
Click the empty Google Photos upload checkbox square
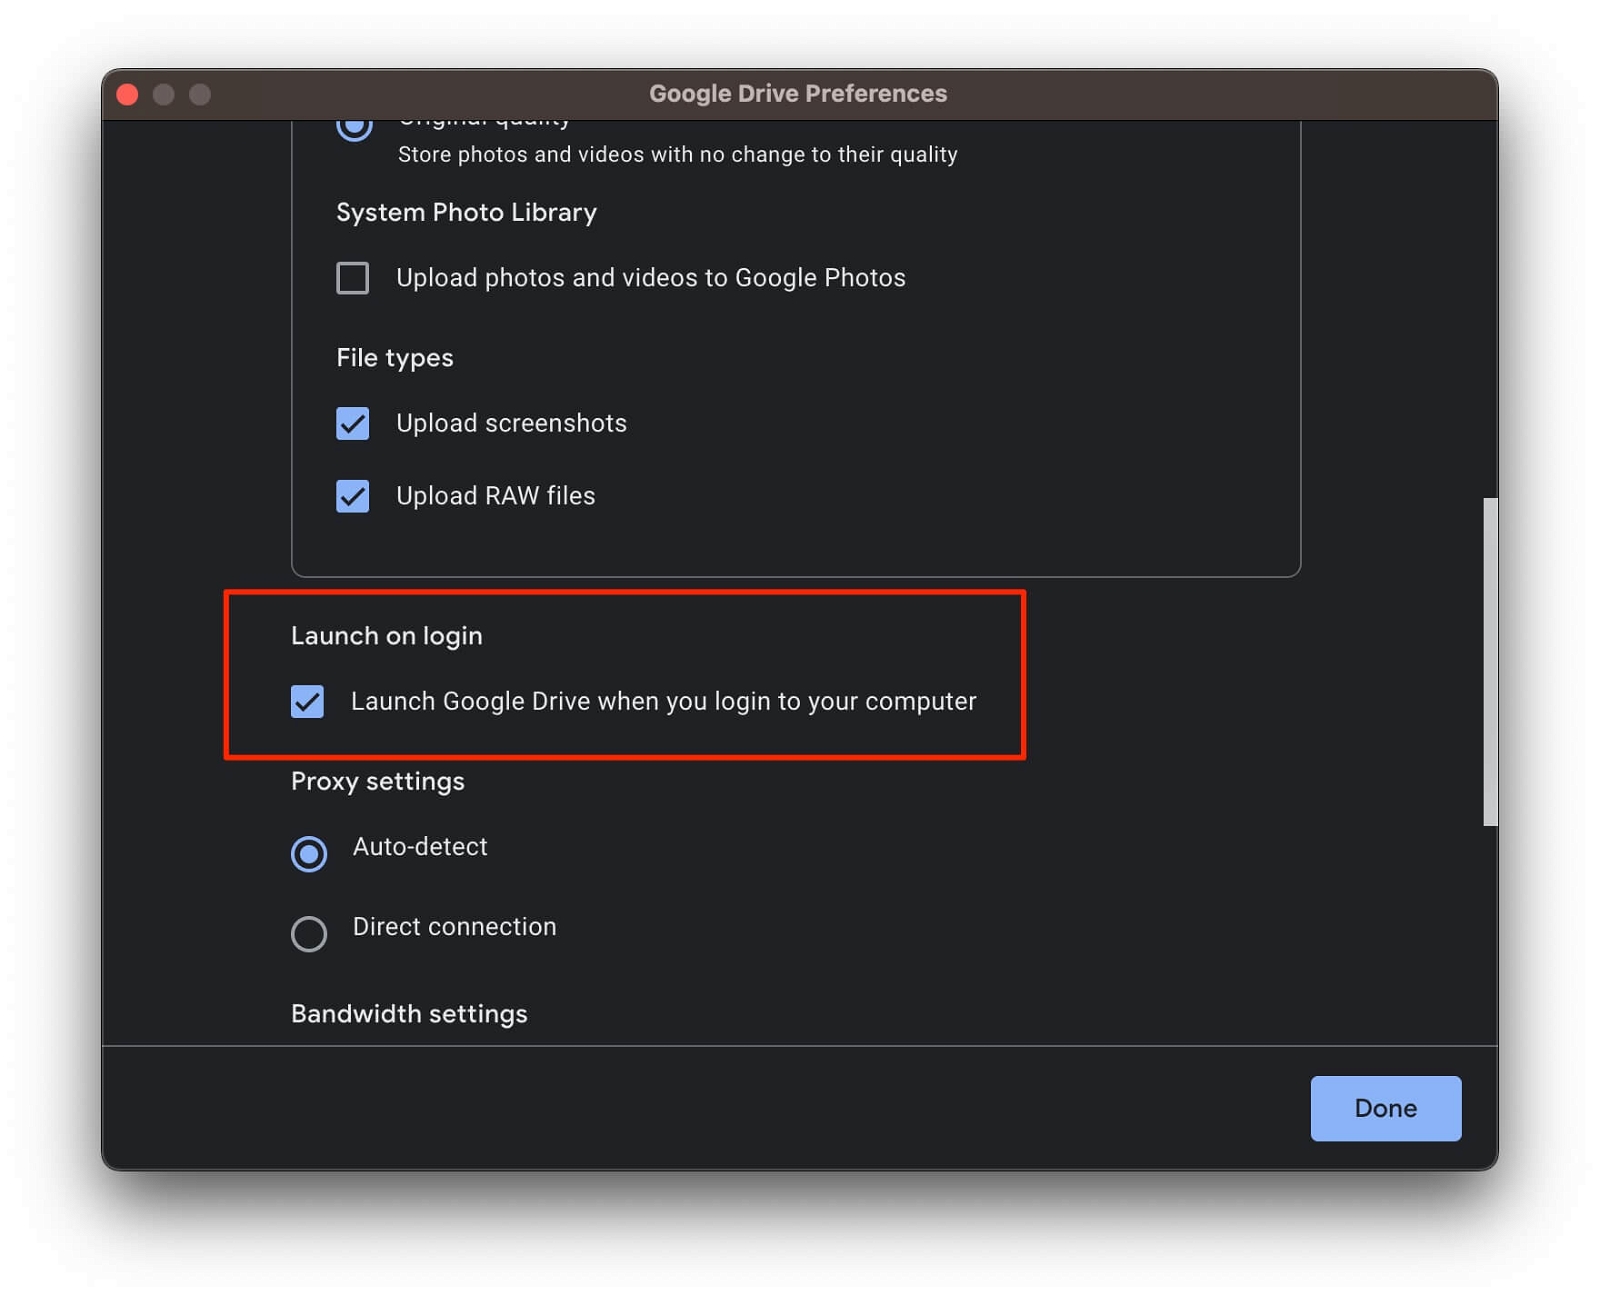352,278
